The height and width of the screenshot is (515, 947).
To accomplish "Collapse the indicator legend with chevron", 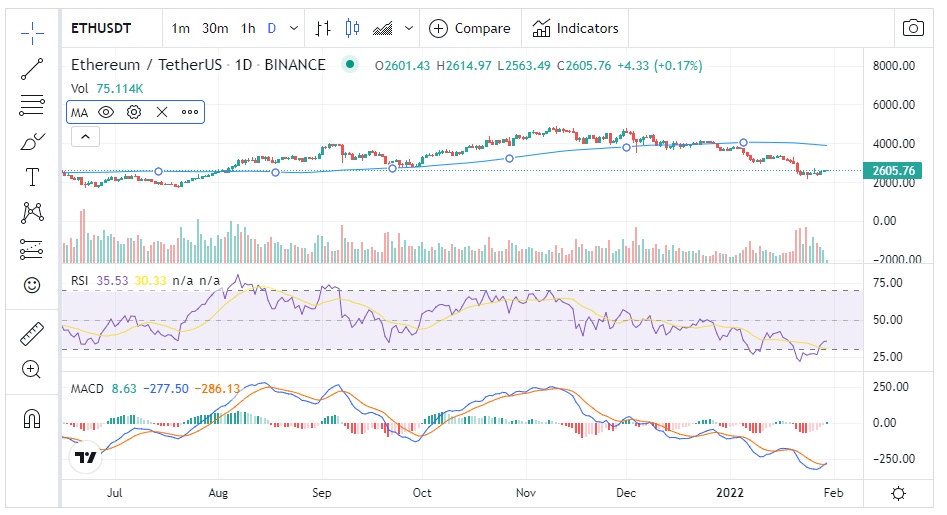I will pyautogui.click(x=85, y=137).
